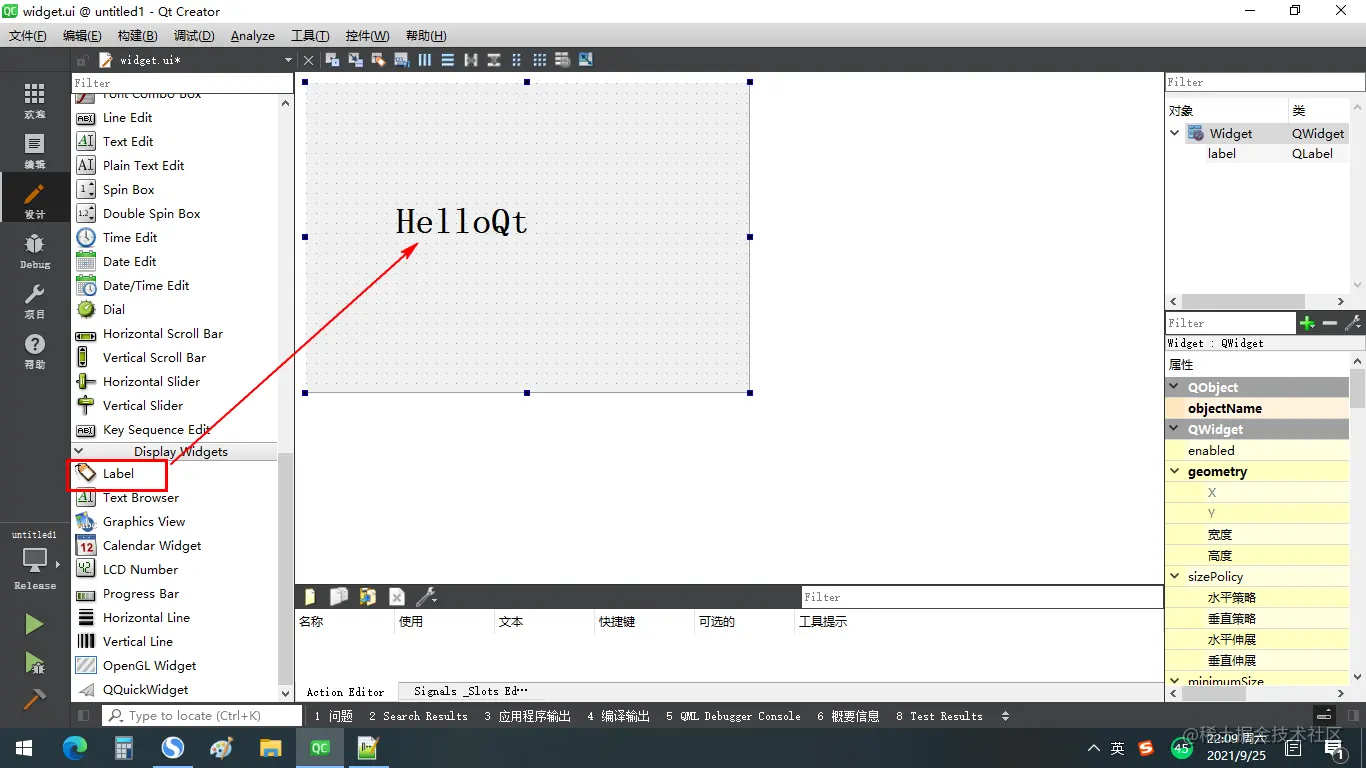Build the project with hammer icon
Screen dimensions: 1366x768
coord(35,699)
